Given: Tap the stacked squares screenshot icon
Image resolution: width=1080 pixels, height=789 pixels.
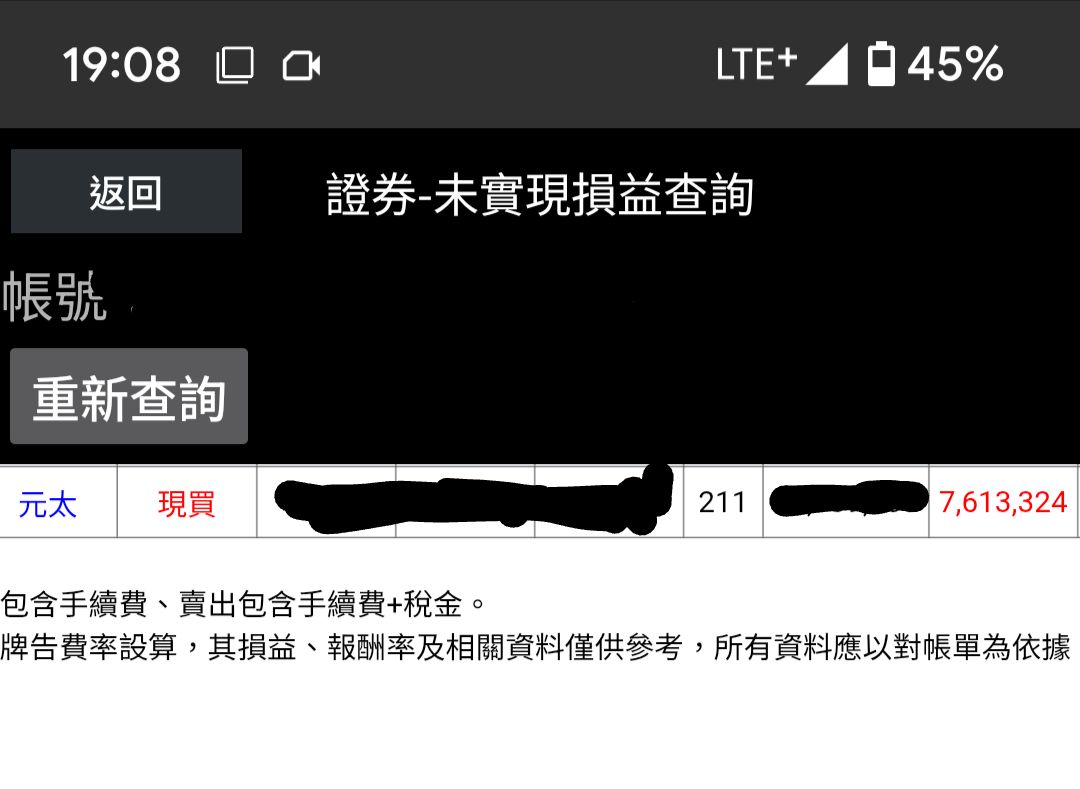Looking at the screenshot, I should point(235,65).
